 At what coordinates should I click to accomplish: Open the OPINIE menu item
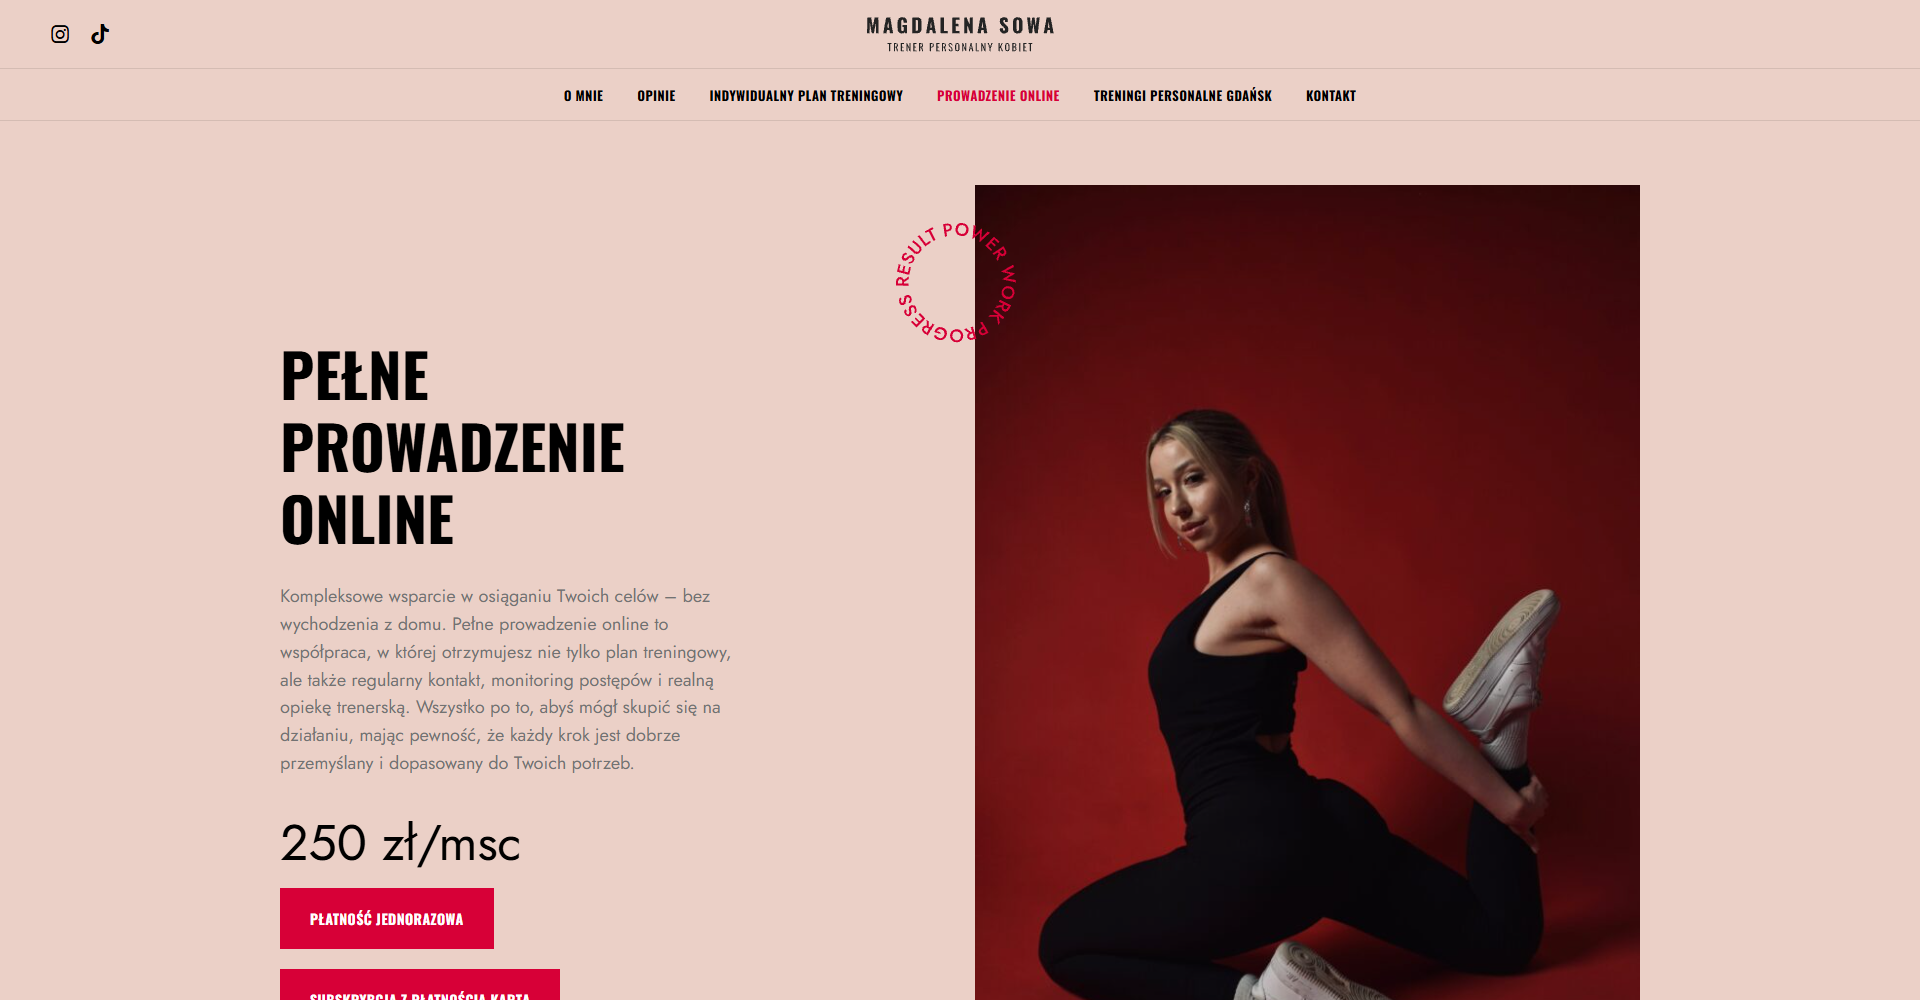[656, 96]
